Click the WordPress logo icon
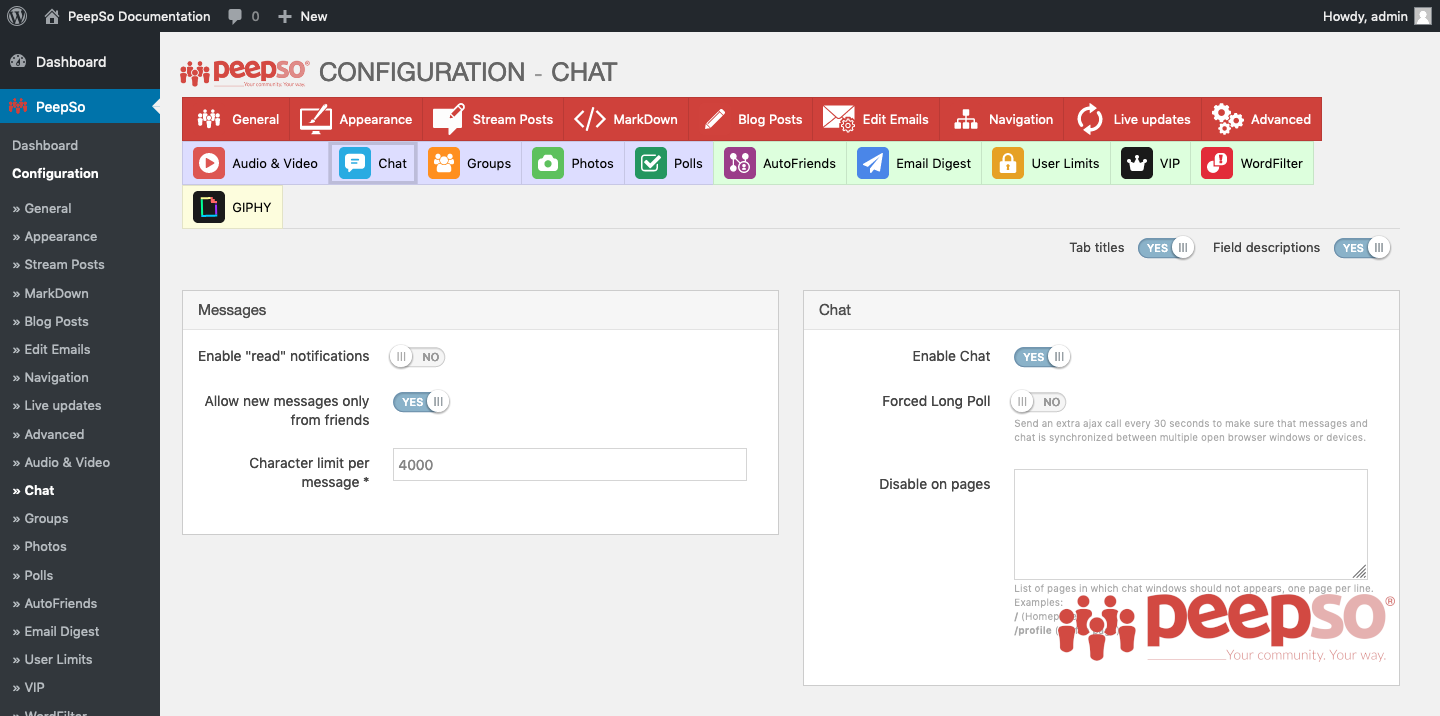Viewport: 1440px width, 716px height. click(17, 16)
